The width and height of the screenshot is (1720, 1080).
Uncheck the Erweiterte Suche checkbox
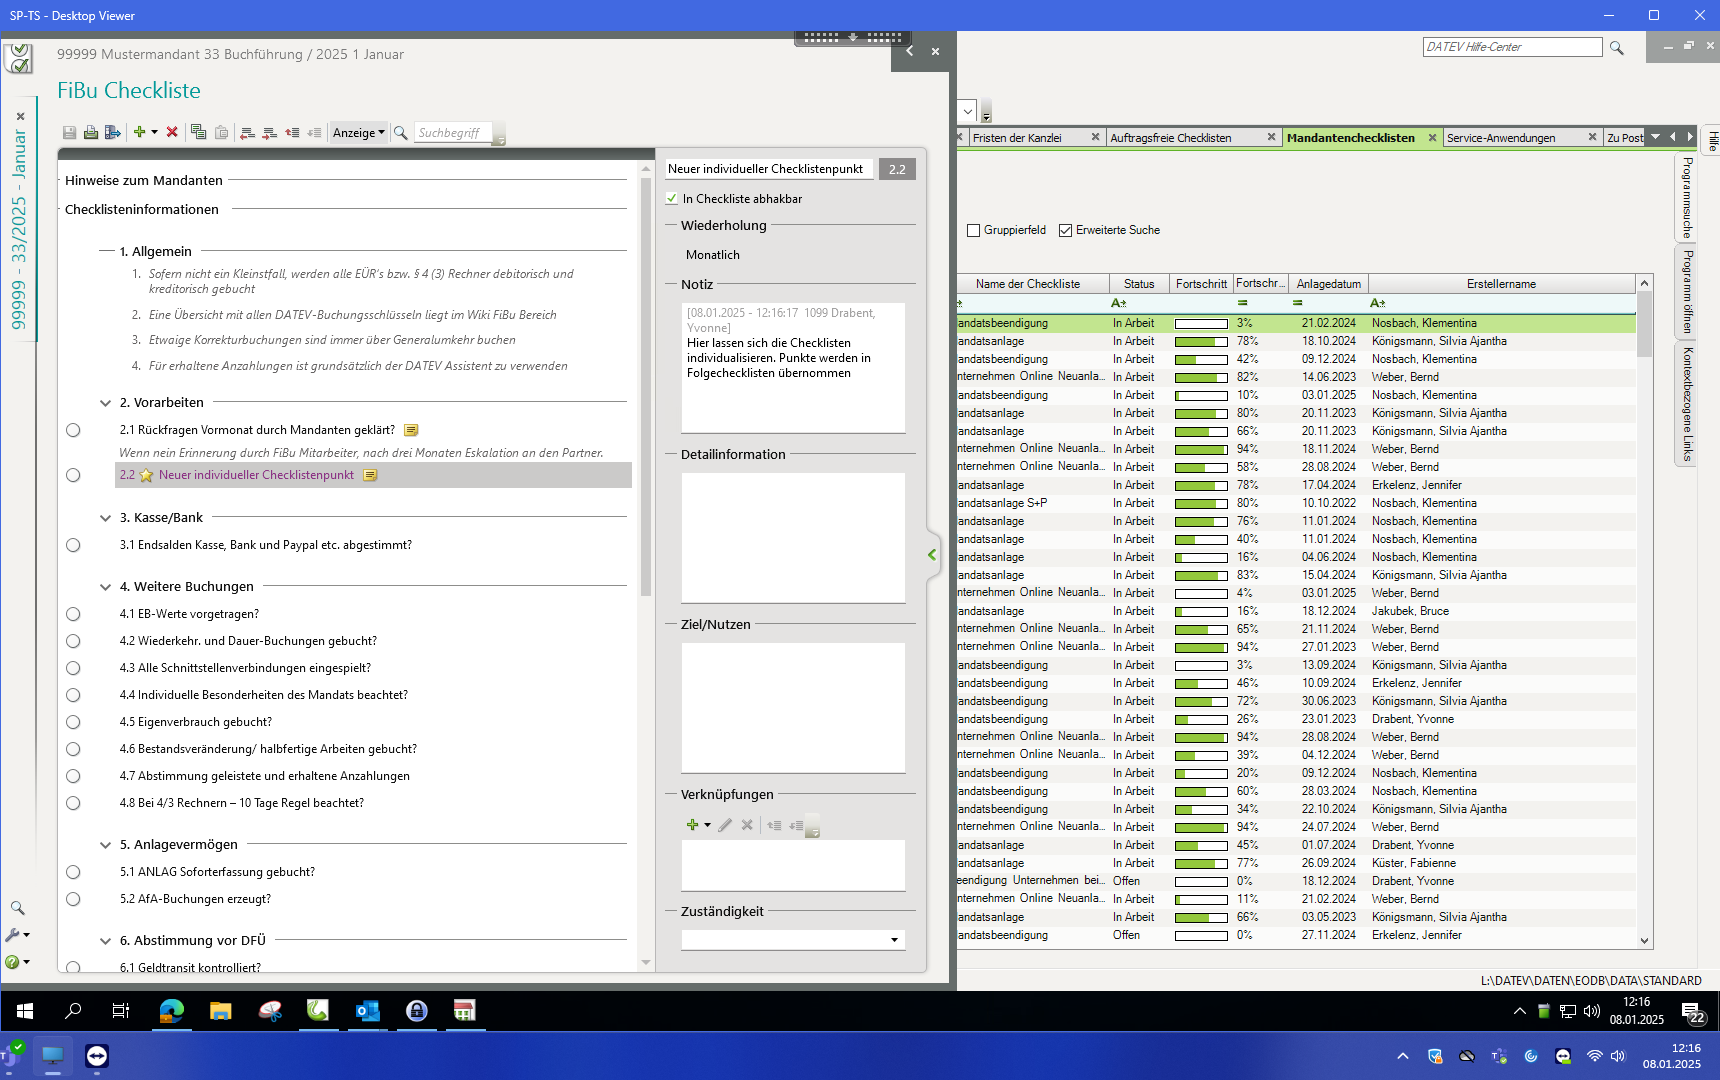click(1065, 230)
